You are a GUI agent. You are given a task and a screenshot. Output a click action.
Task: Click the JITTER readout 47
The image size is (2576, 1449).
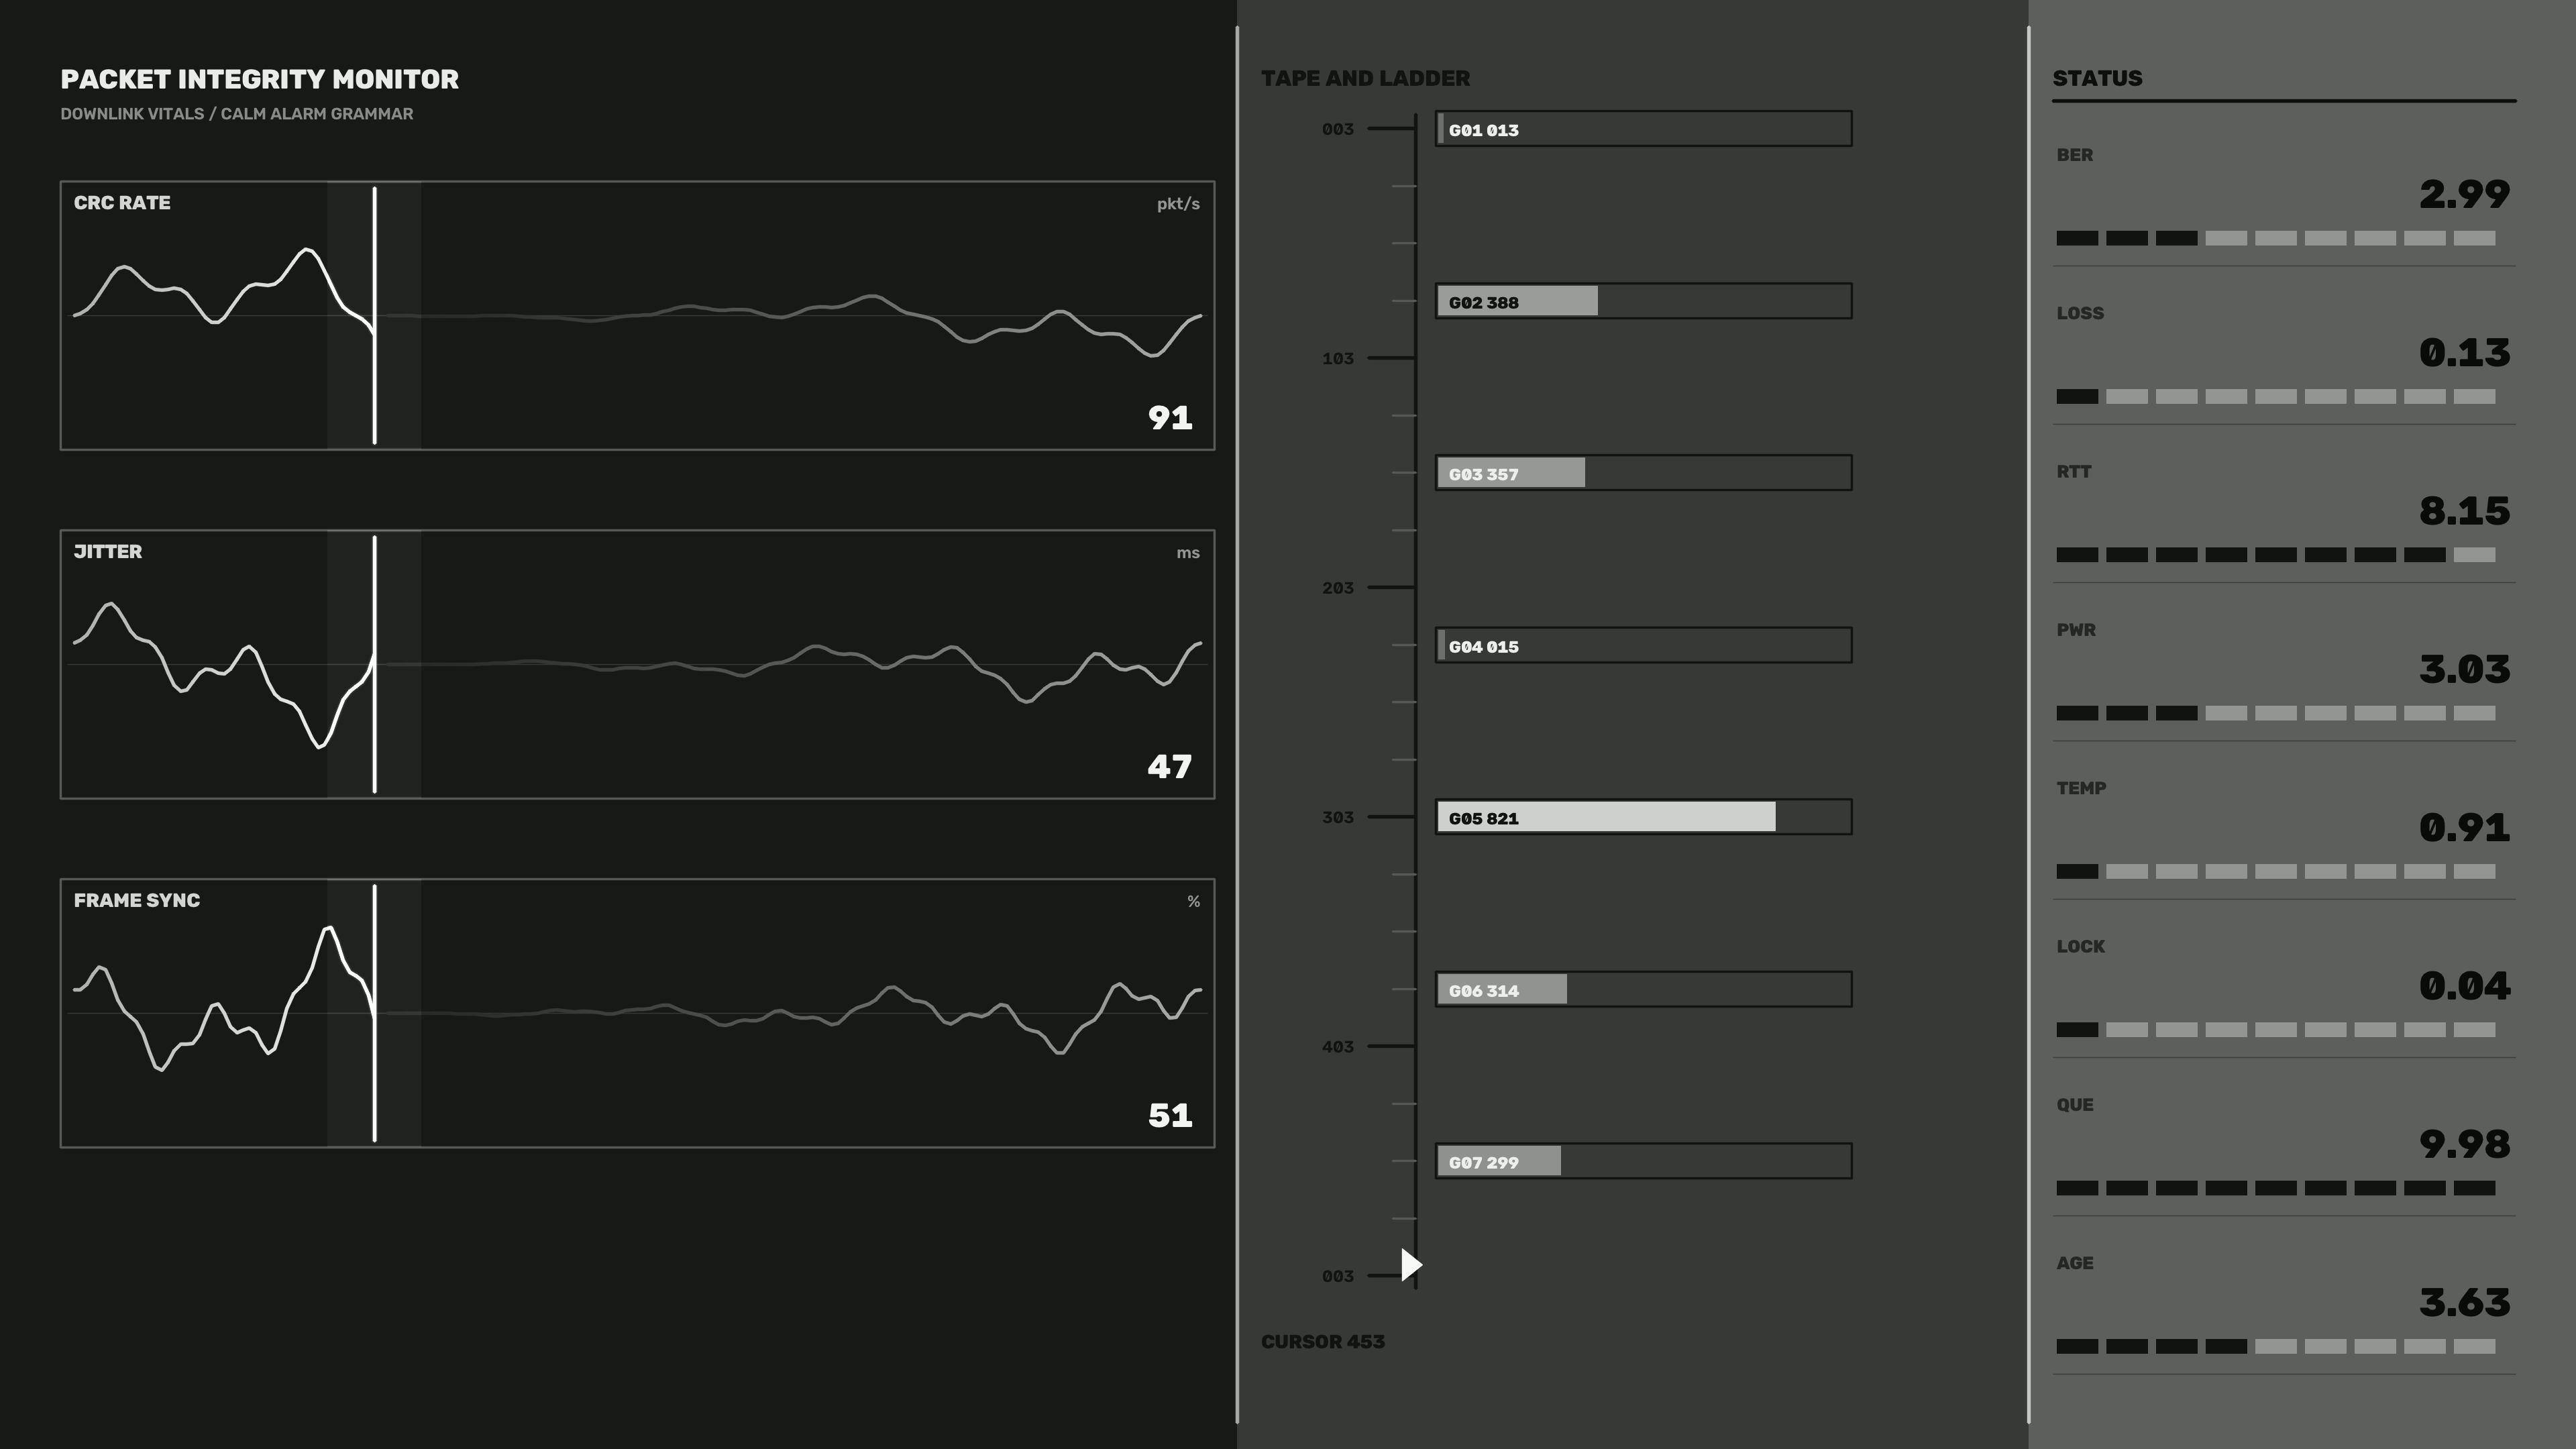[x=1170, y=766]
